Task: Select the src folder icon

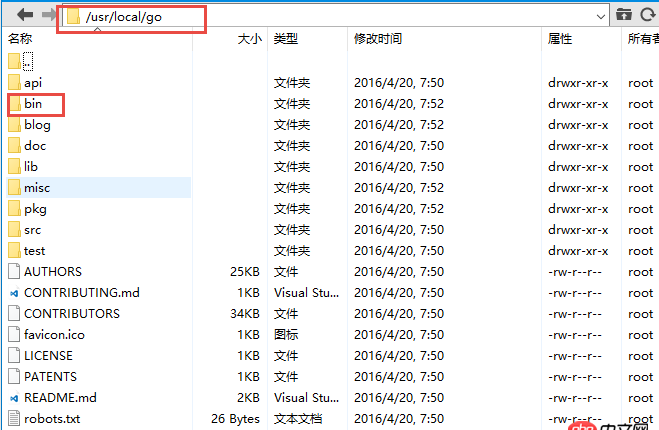Action: [14, 230]
